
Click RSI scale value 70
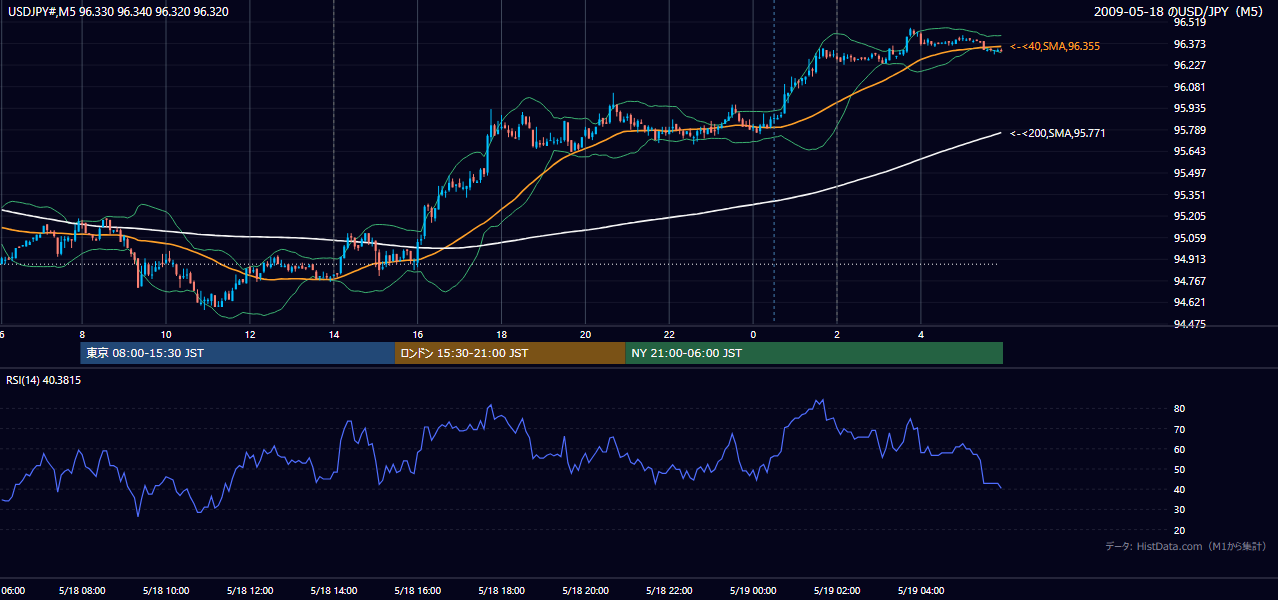pos(1180,429)
